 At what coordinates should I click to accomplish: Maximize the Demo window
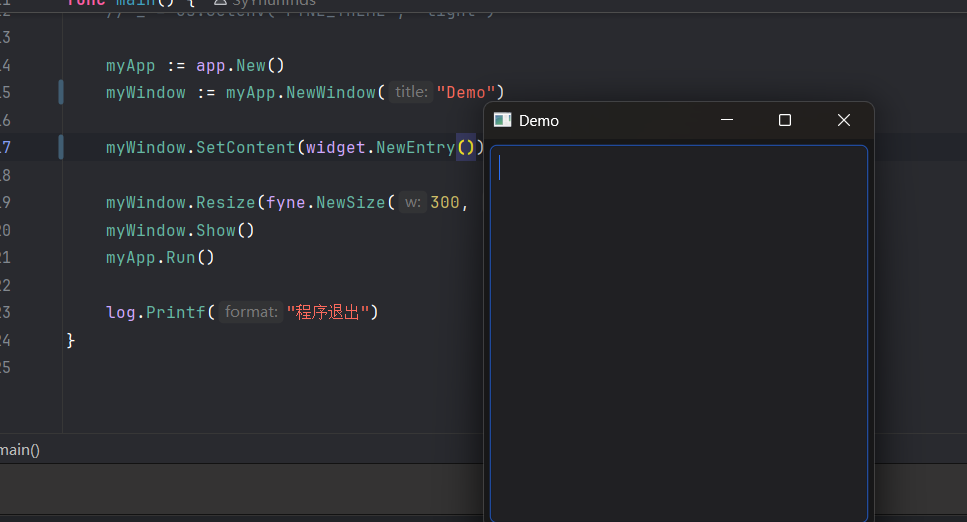tap(785, 120)
